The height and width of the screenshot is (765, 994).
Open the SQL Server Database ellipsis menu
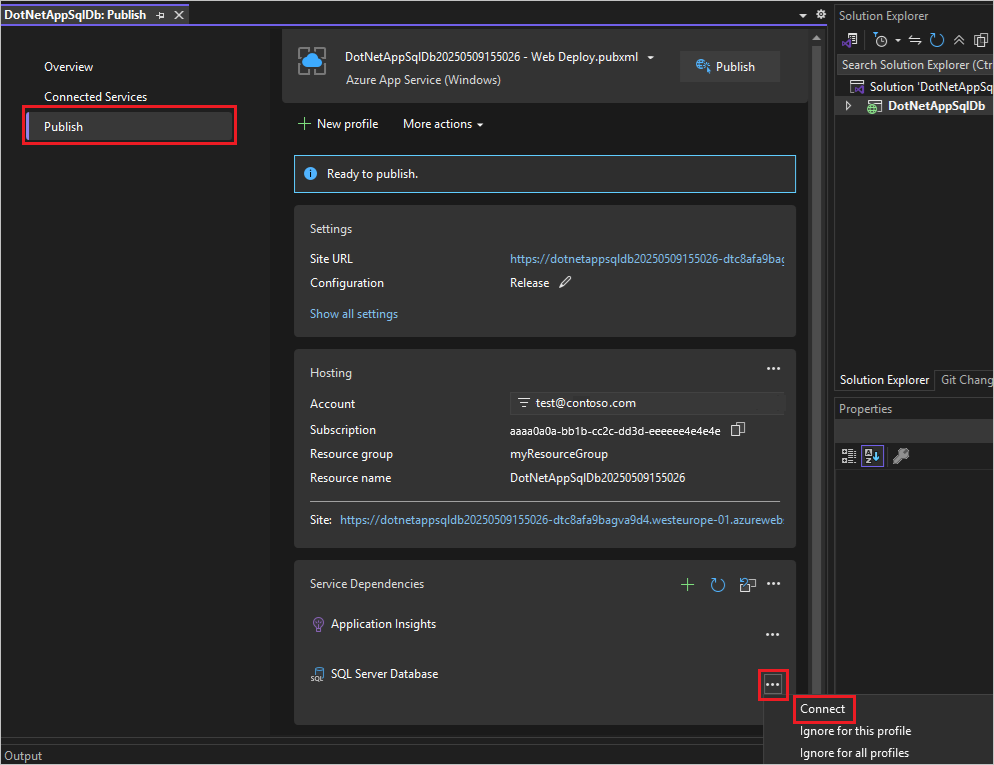point(772,684)
